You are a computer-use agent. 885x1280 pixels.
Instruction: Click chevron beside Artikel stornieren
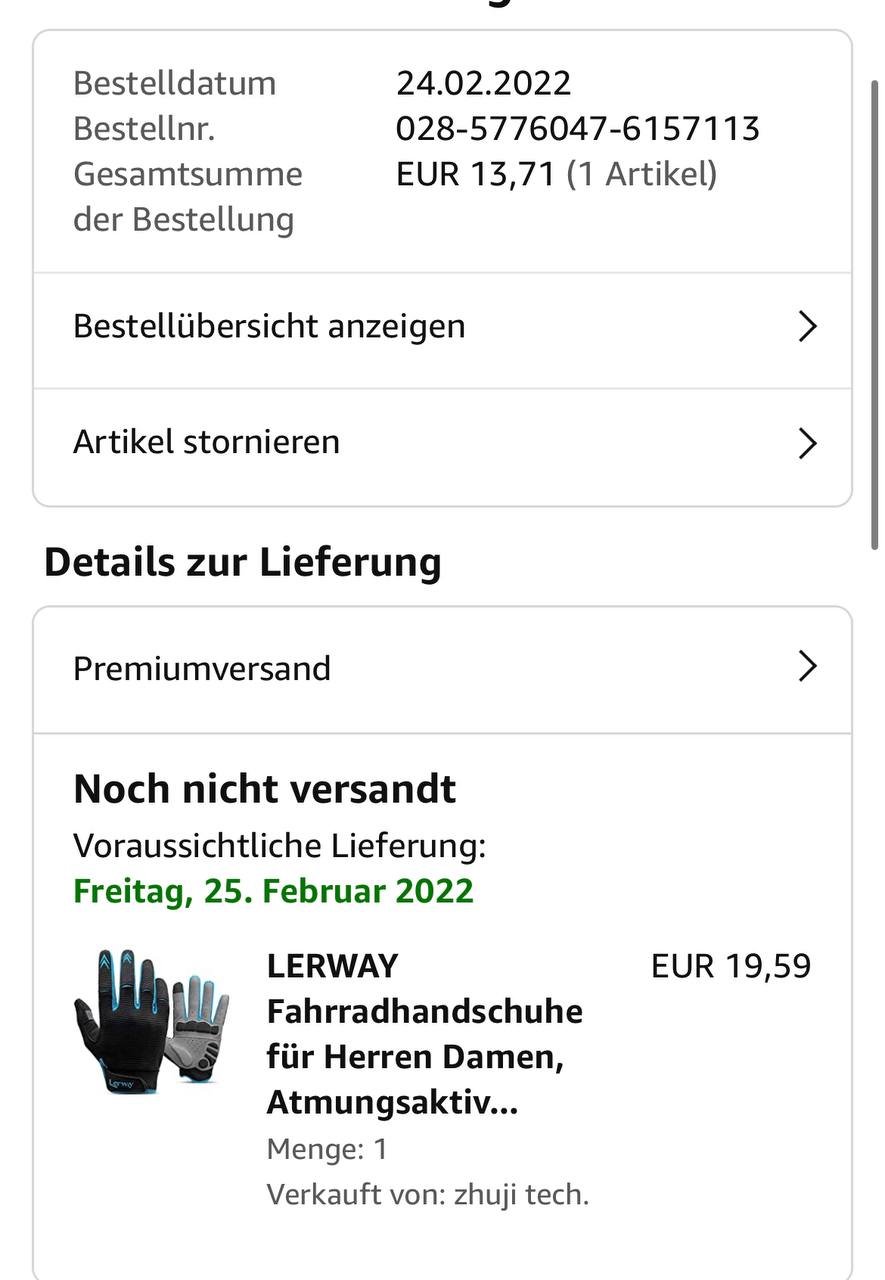(807, 443)
